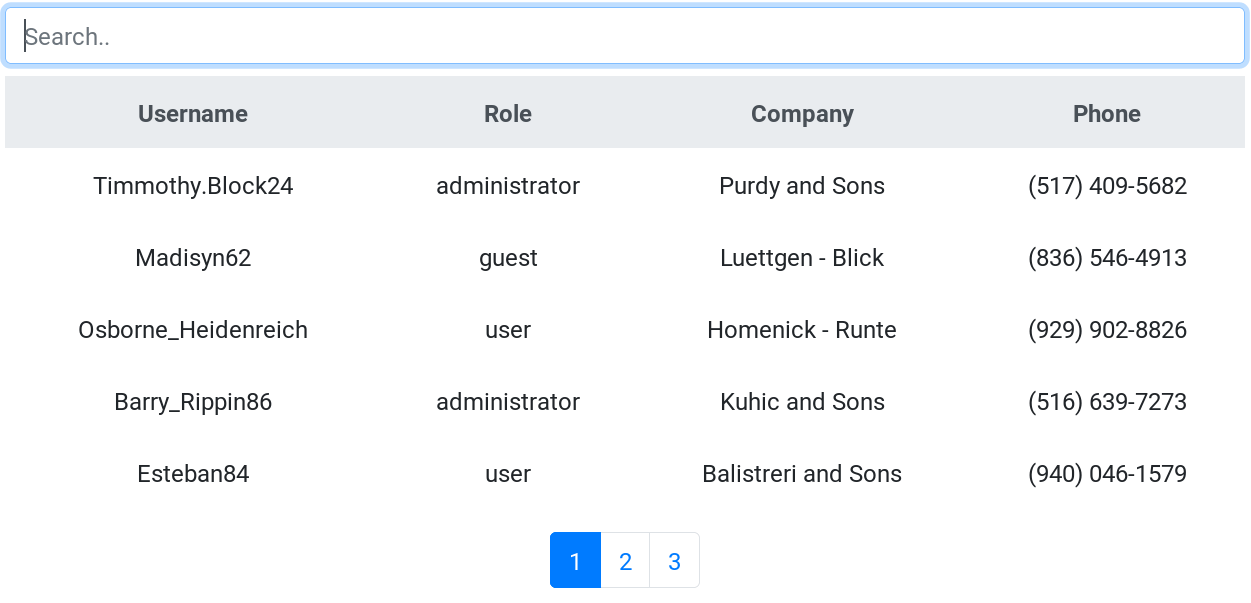The width and height of the screenshot is (1251, 603).
Task: Select Kuhic and Sons company
Action: (802, 402)
